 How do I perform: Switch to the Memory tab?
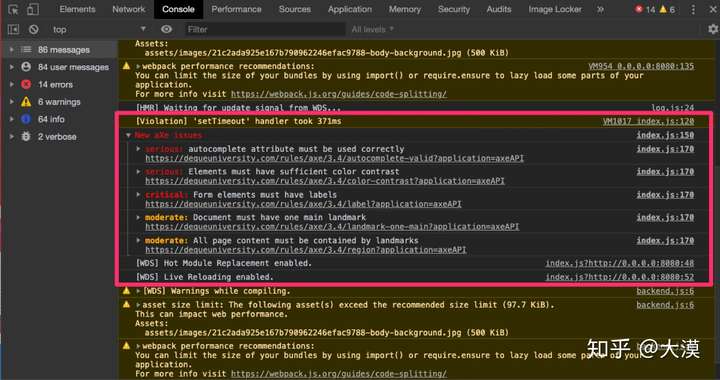(405, 9)
